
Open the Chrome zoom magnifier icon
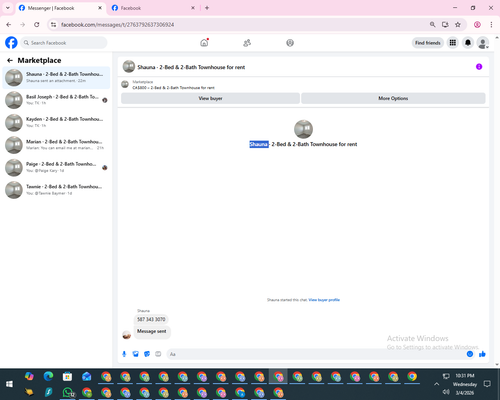[x=432, y=25]
